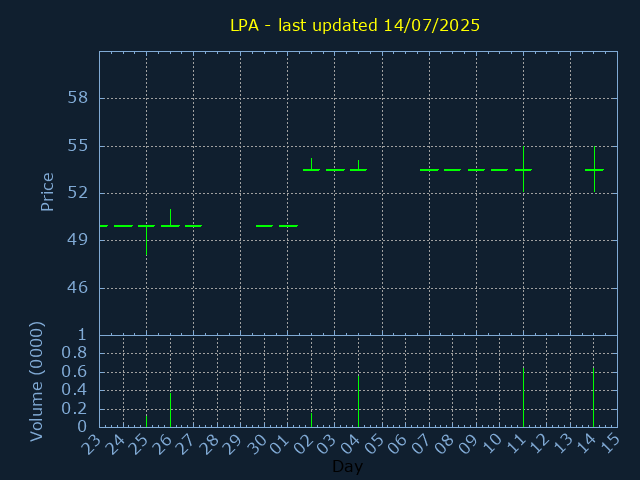
Task: Click day label 14 on x-axis
Action: (x=586, y=444)
